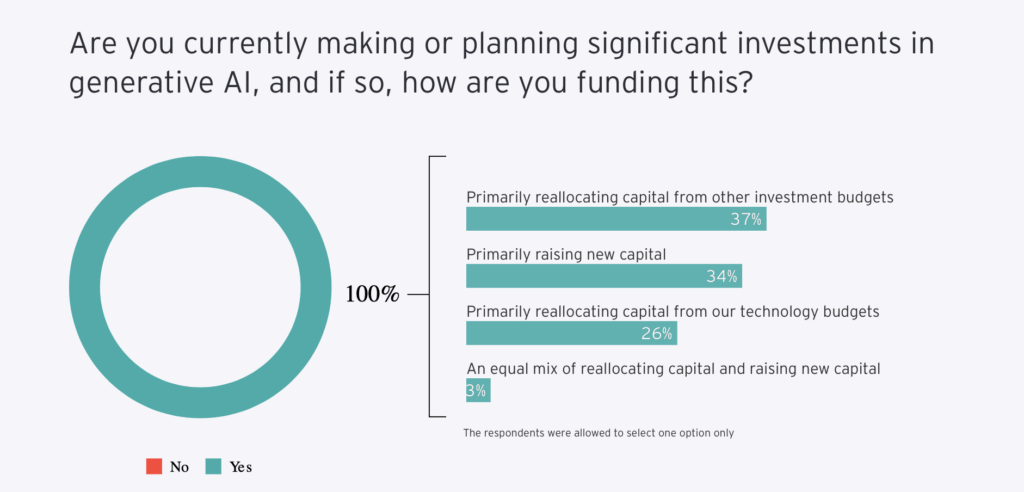Click 'Primarily raising new capital' label
The image size is (1024, 492).
tap(566, 254)
